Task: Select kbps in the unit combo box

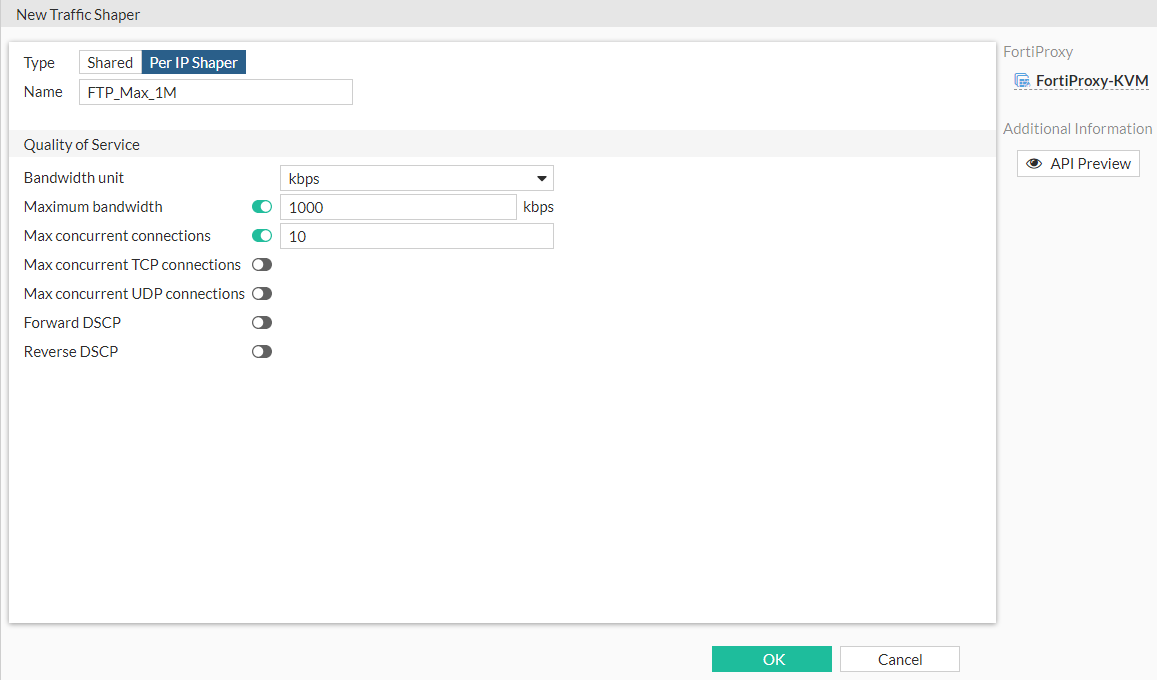Action: click(x=416, y=178)
